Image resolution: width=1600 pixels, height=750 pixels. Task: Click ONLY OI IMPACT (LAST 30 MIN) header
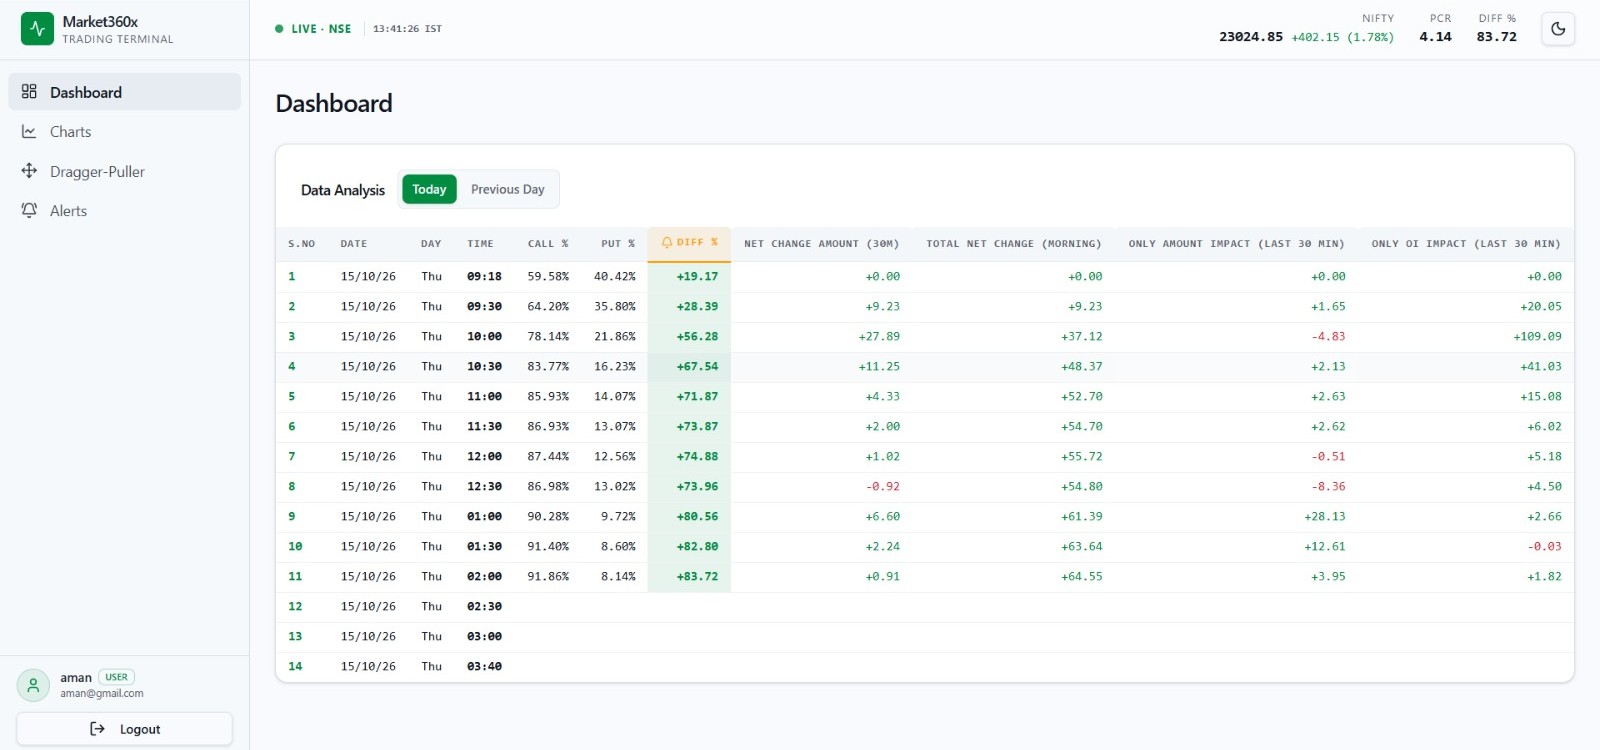[x=1466, y=244]
